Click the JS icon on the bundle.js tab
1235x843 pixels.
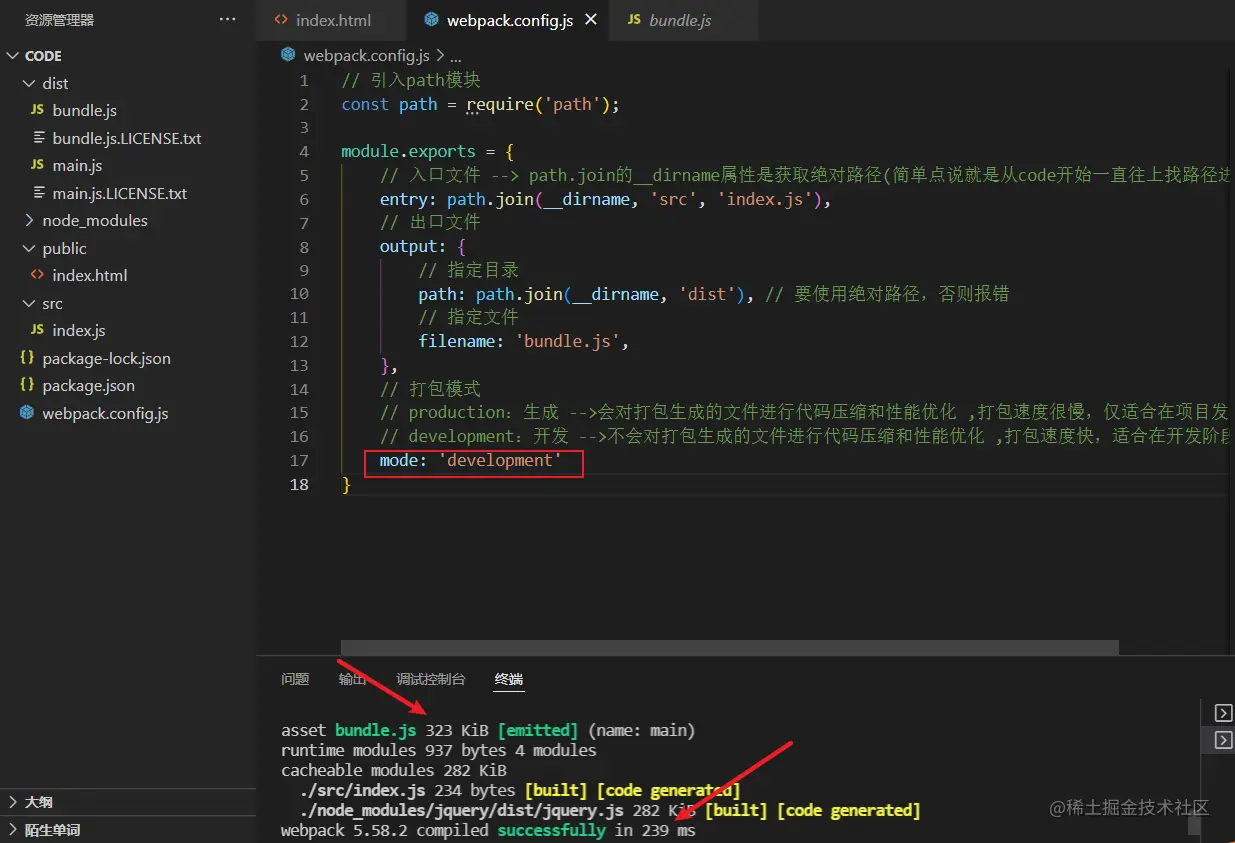[x=633, y=20]
